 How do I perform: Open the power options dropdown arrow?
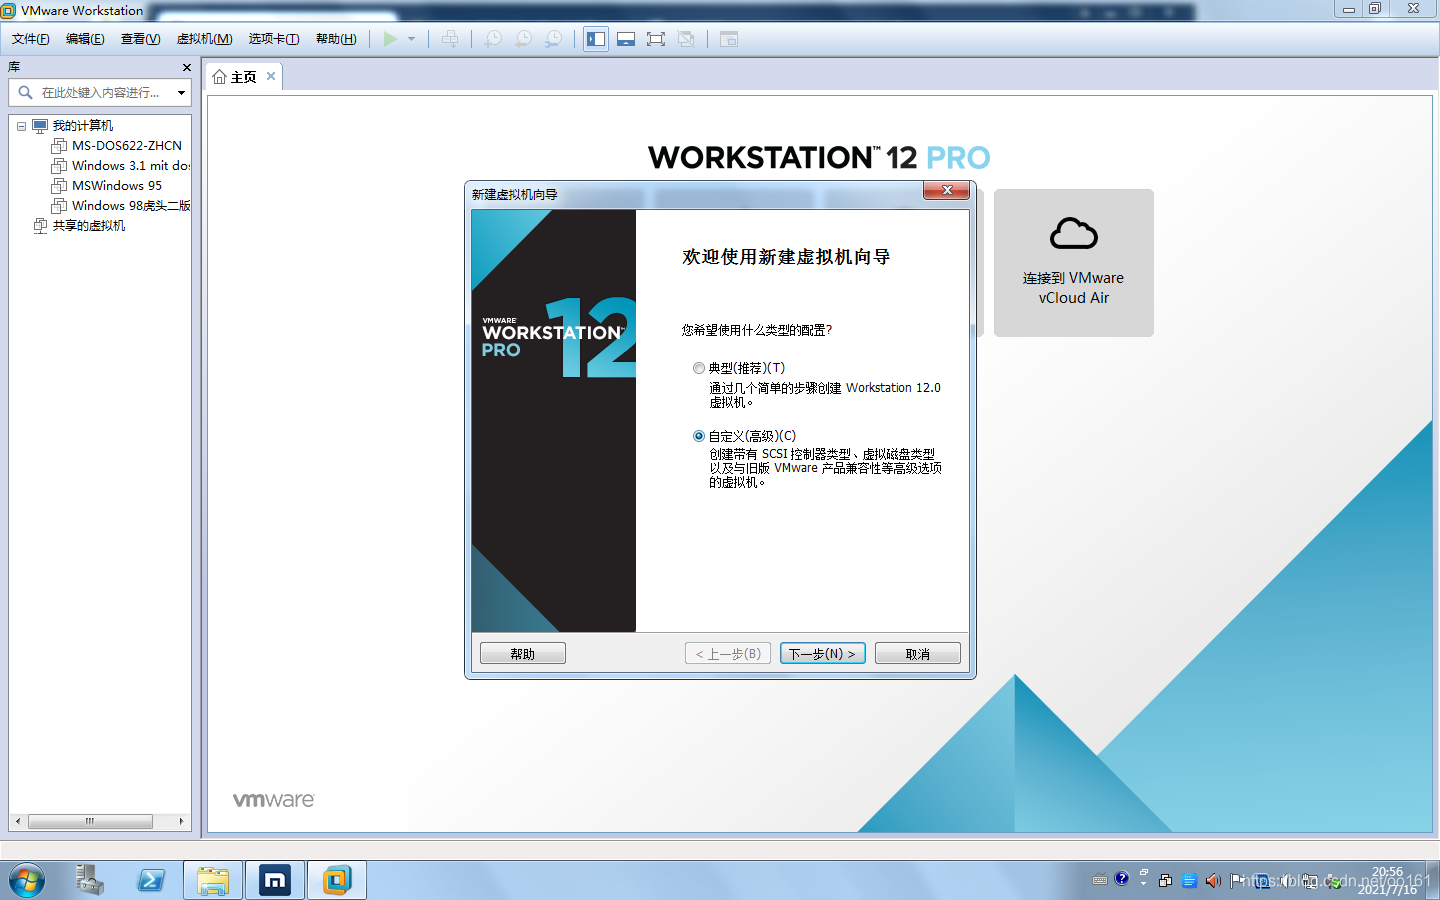point(411,39)
